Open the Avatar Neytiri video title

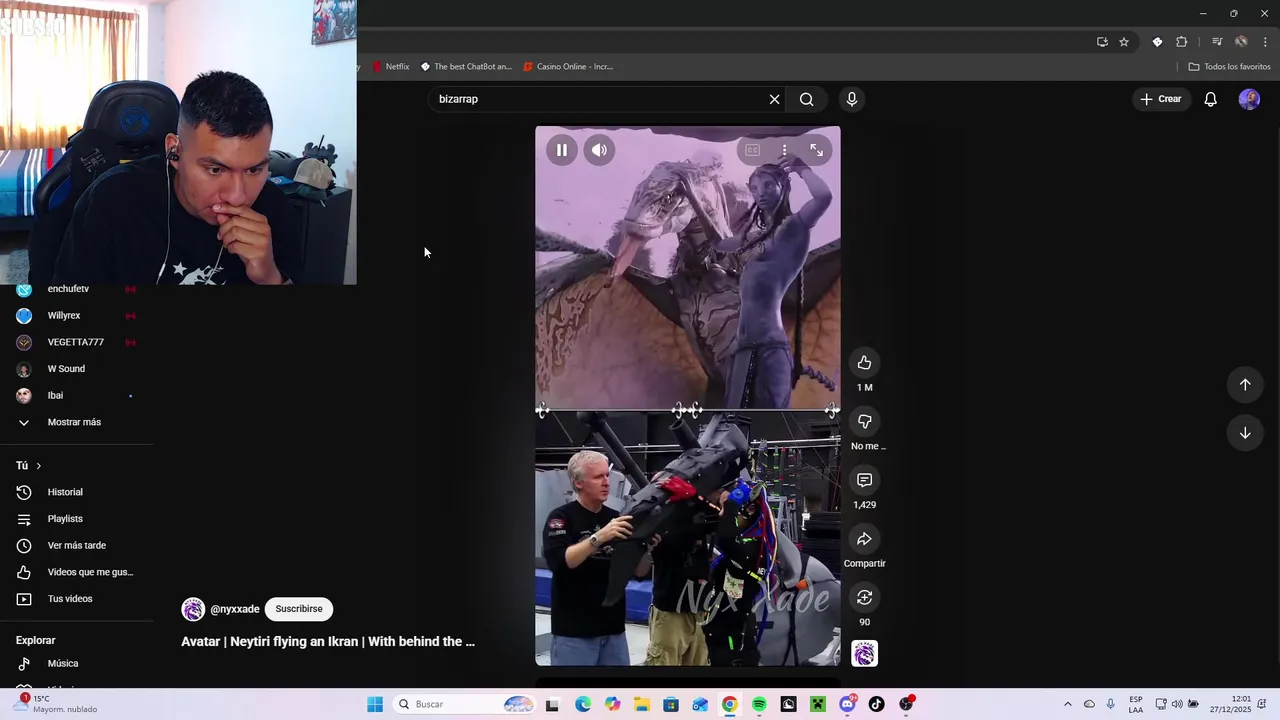tap(328, 642)
